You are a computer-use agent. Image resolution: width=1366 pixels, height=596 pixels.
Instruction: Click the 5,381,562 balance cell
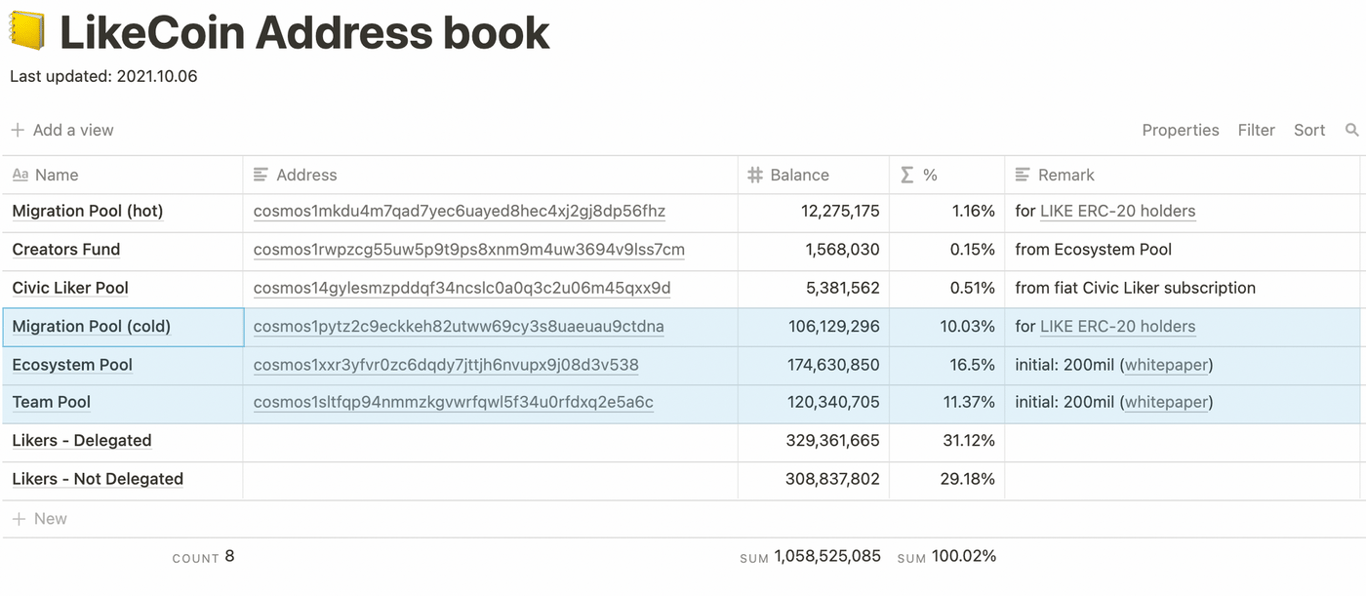click(813, 288)
